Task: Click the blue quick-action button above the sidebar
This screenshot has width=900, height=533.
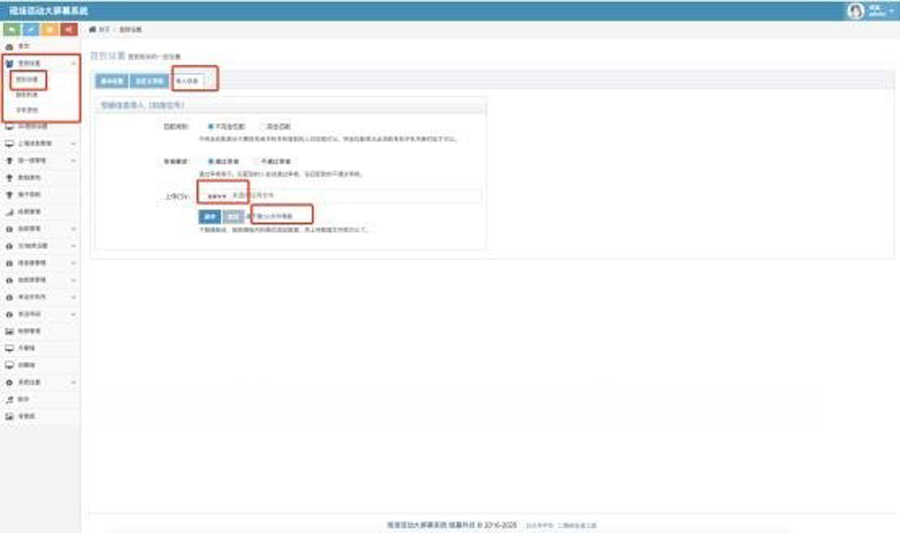Action: pyautogui.click(x=30, y=30)
